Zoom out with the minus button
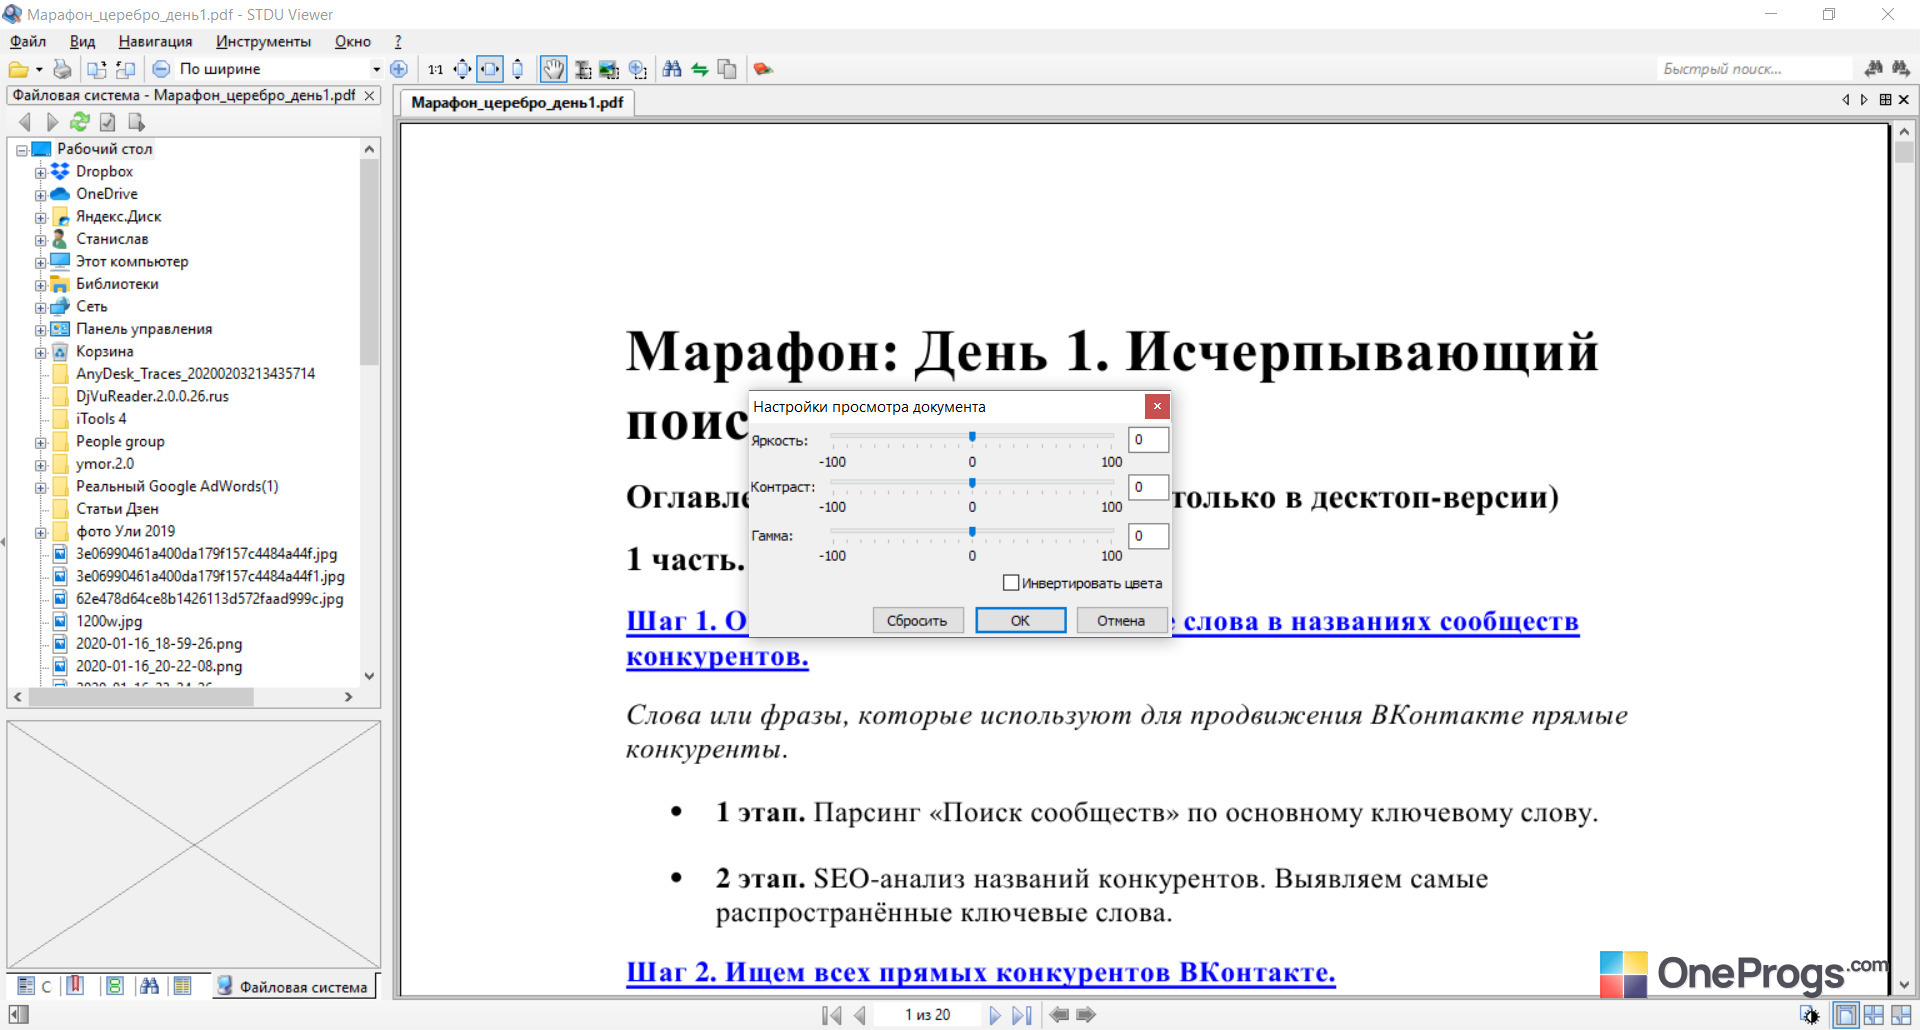This screenshot has width=1920, height=1030. (x=161, y=69)
